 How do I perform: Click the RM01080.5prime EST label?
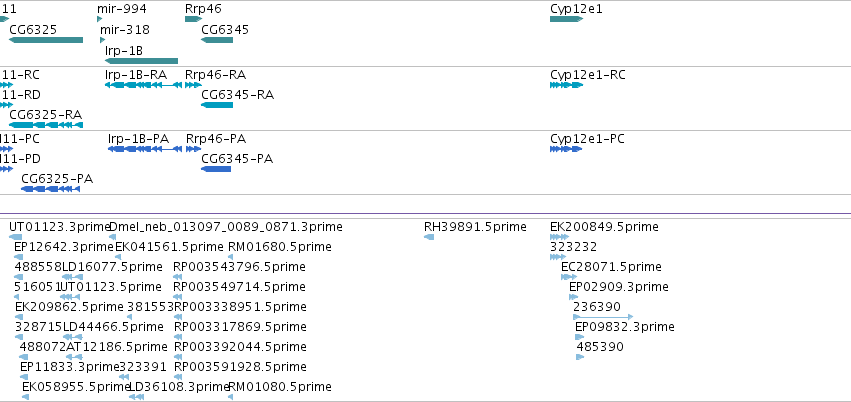coord(280,387)
